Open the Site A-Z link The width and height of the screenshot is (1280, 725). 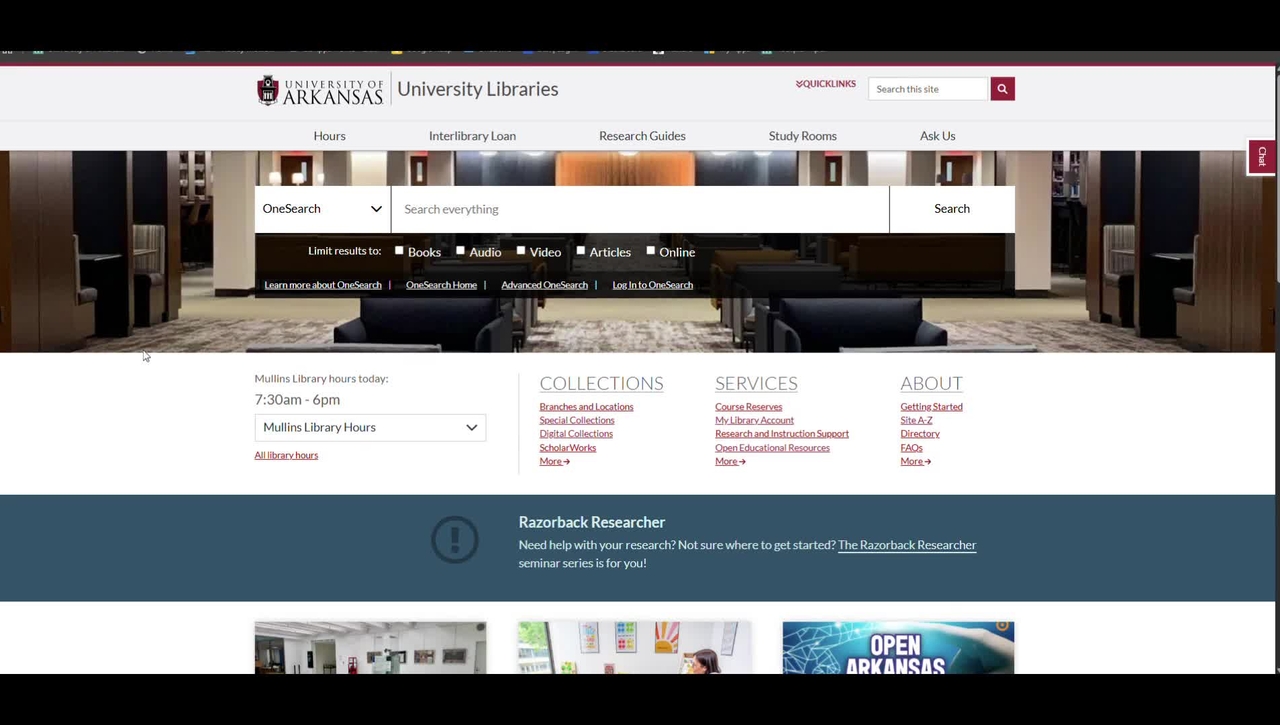point(916,420)
